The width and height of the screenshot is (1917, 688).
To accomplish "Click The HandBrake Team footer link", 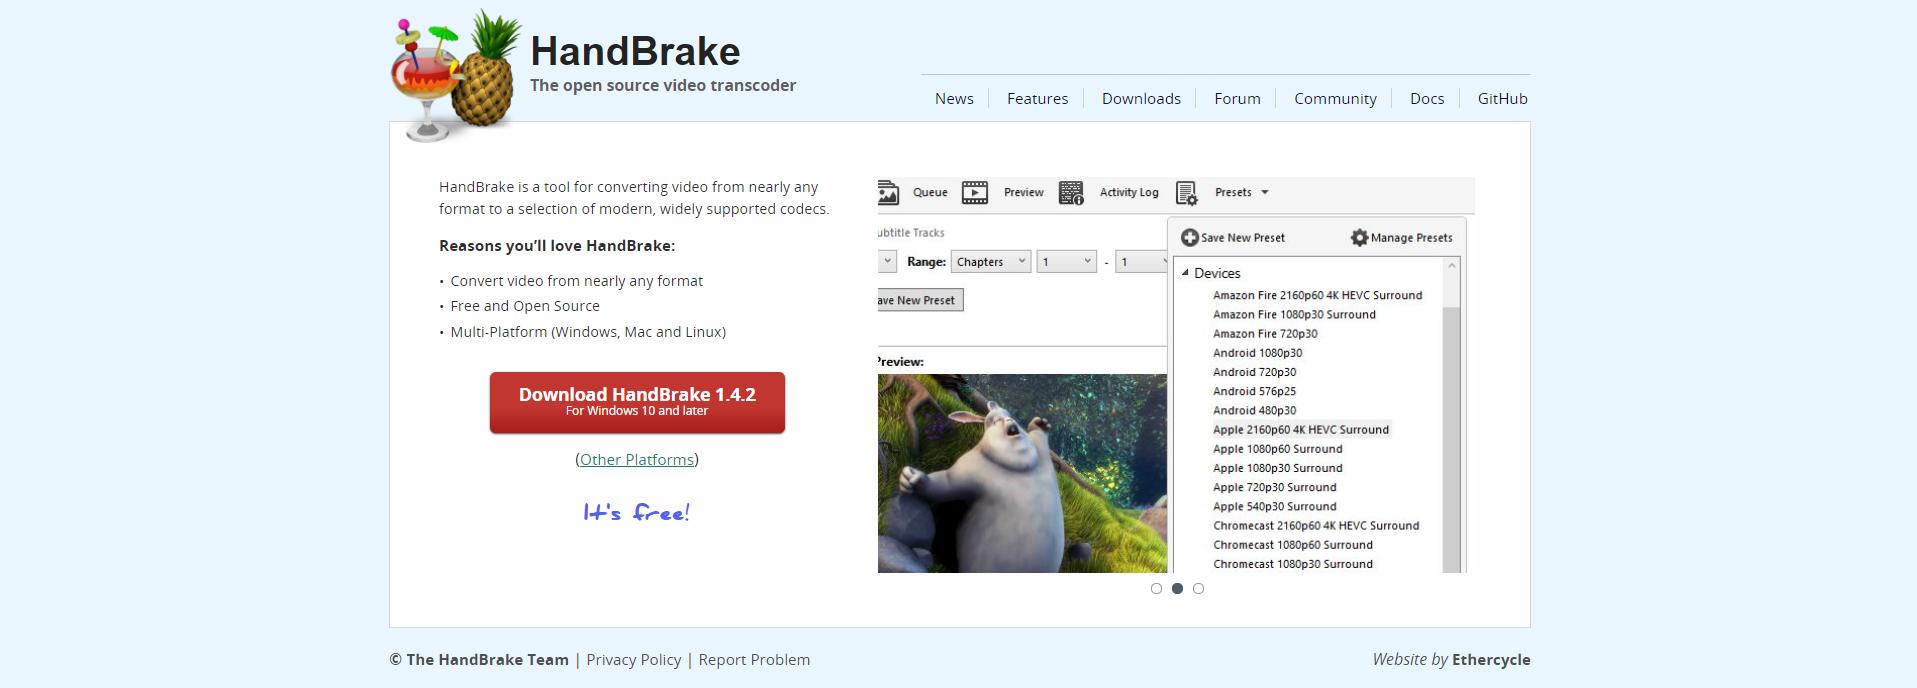I will point(487,660).
